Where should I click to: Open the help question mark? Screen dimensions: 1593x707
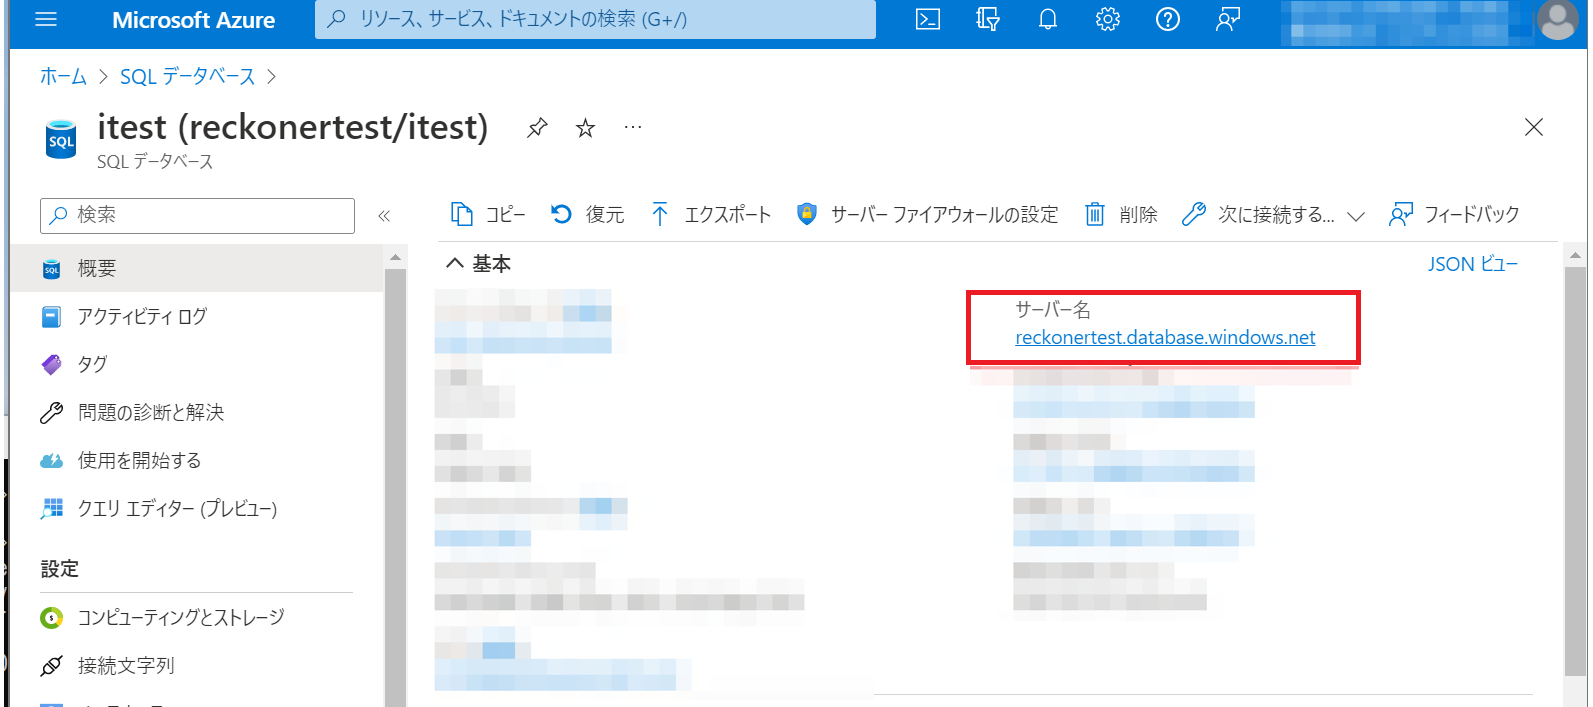coord(1168,19)
